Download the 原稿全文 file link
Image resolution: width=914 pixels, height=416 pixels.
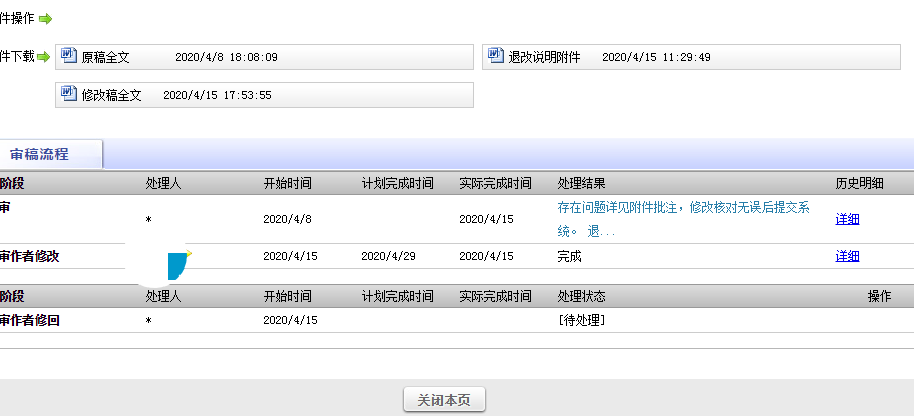105,58
